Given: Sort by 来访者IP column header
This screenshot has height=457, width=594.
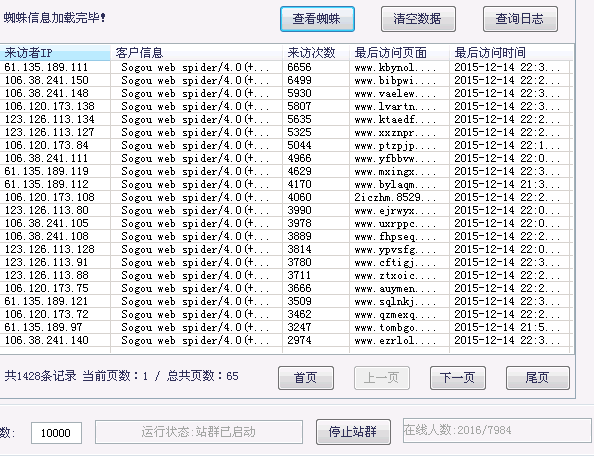Looking at the screenshot, I should (x=55, y=53).
